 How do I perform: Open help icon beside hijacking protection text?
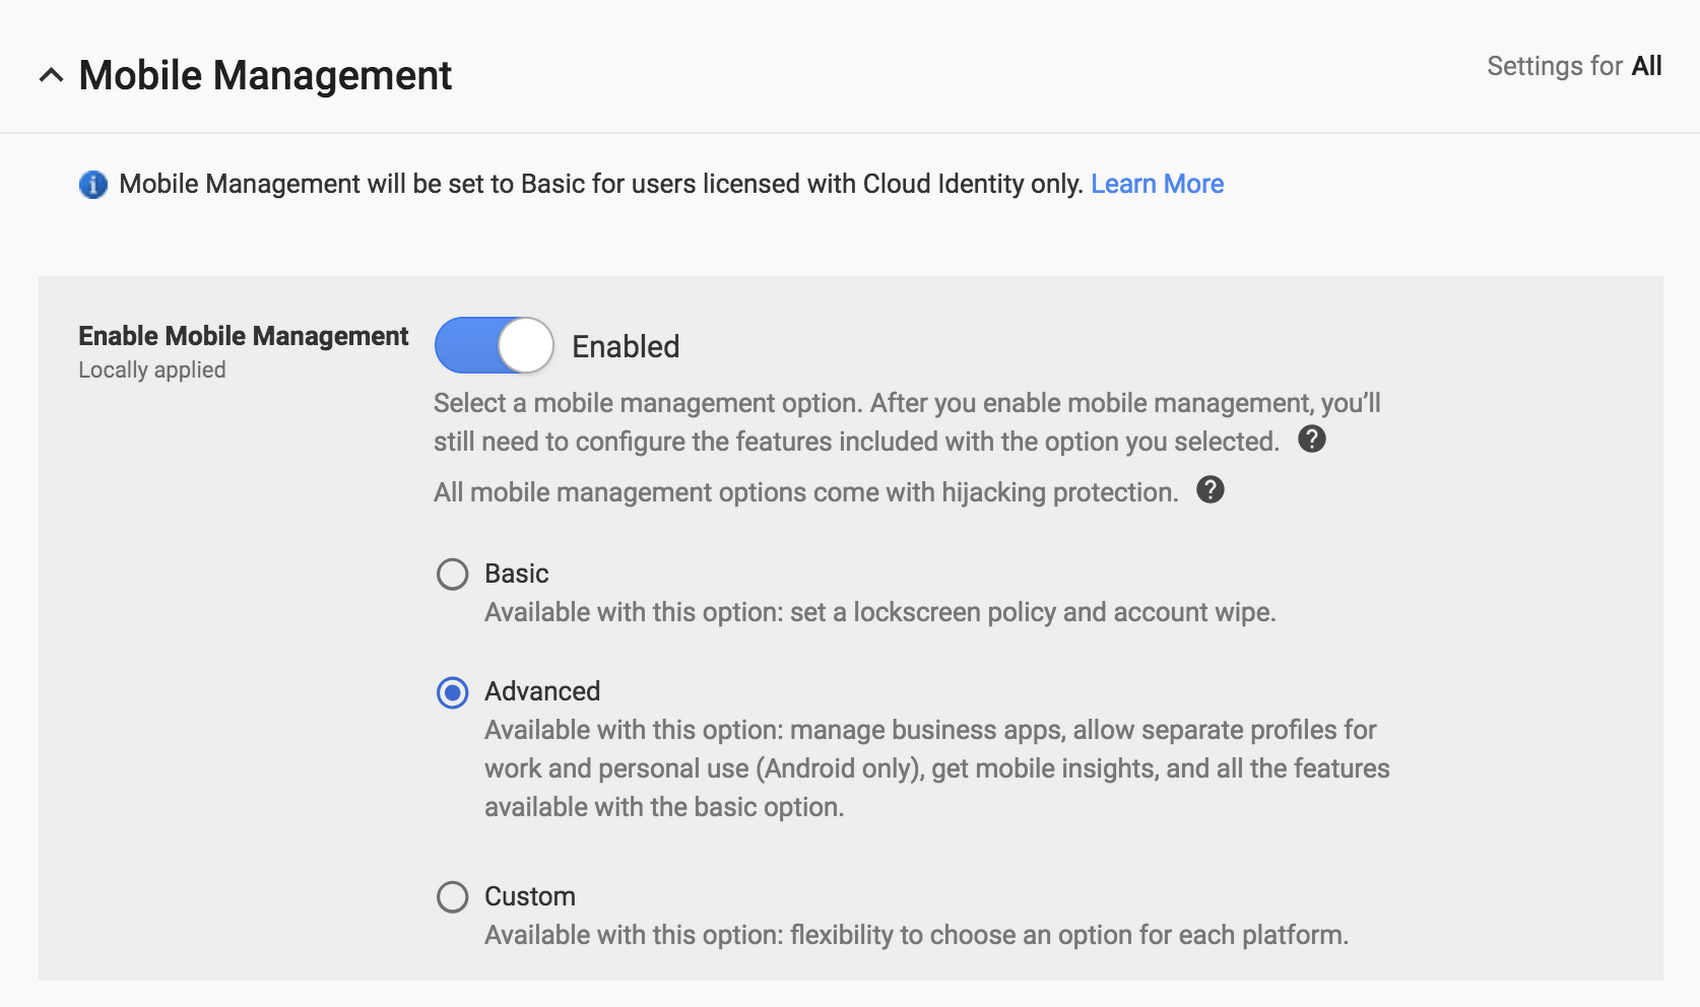[x=1210, y=490]
